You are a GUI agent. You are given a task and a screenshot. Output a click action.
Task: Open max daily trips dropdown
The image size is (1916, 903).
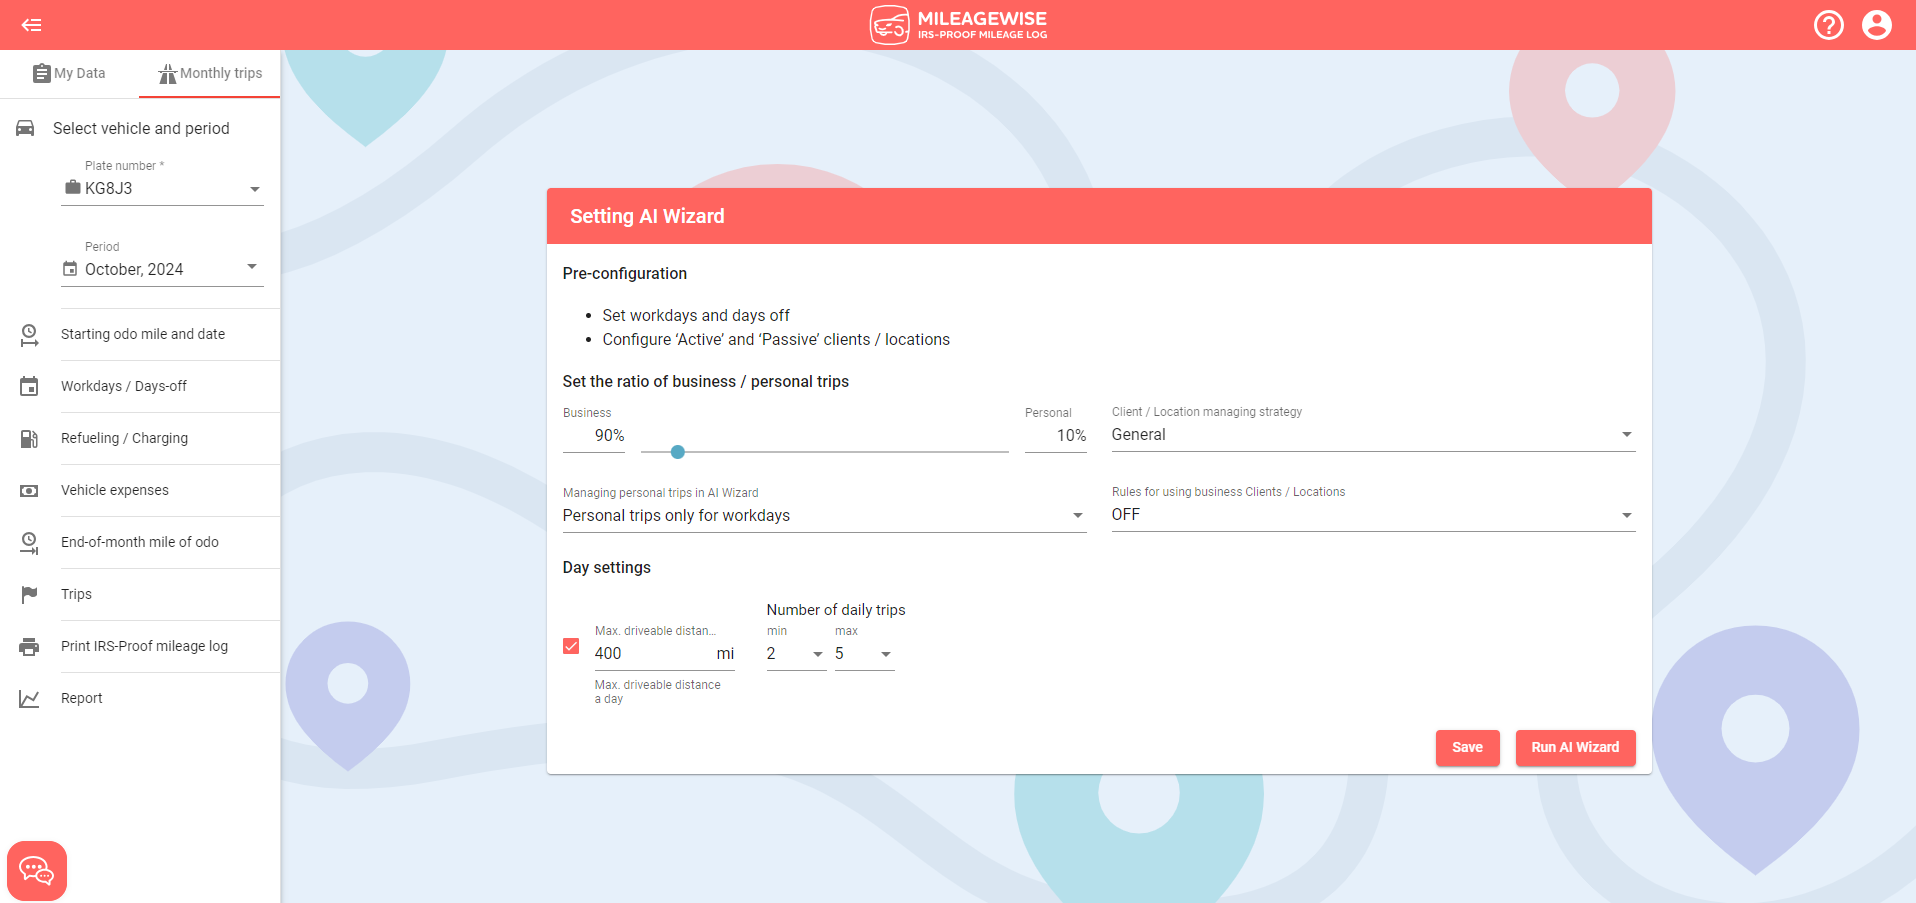[864, 653]
